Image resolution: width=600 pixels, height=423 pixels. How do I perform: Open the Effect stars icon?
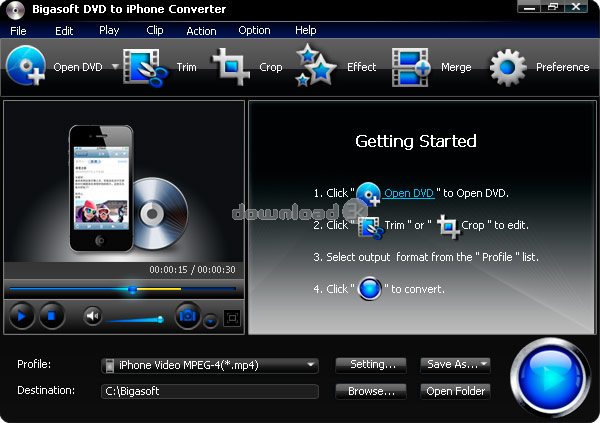coord(315,65)
